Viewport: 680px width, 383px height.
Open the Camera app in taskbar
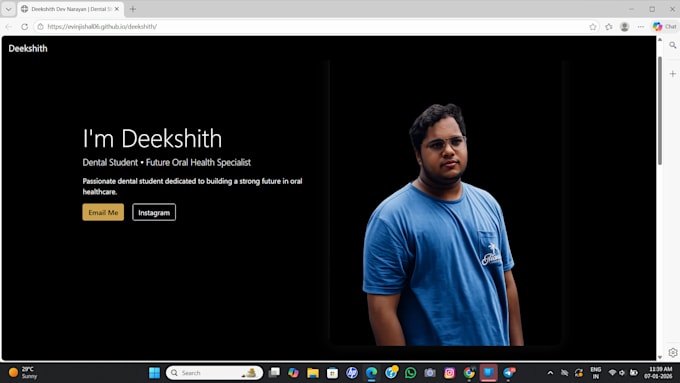tap(430, 373)
